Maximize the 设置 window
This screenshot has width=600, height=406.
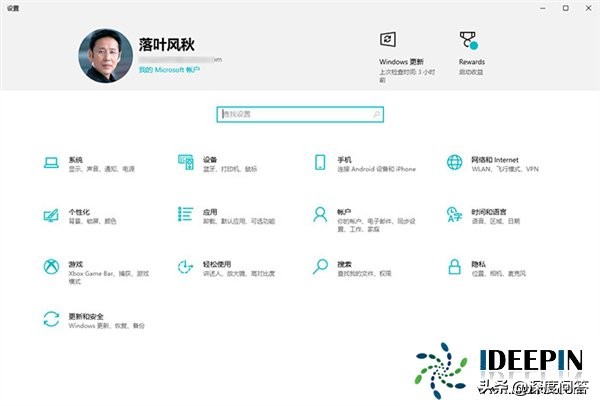566,8
